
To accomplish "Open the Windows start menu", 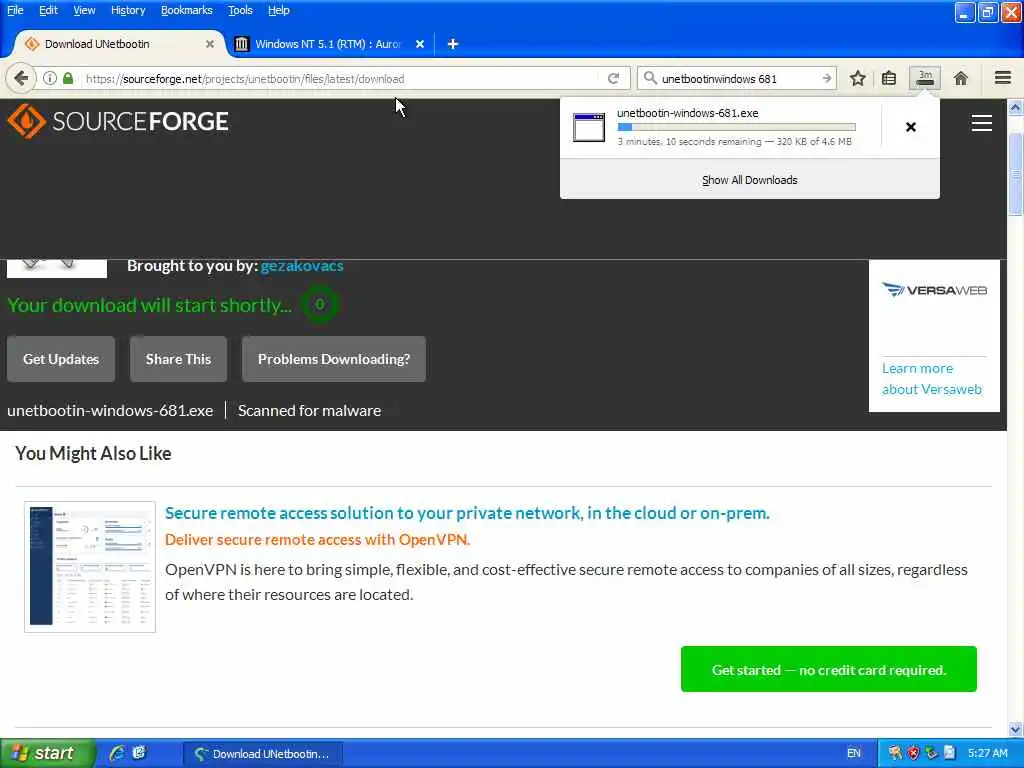I will click(47, 753).
